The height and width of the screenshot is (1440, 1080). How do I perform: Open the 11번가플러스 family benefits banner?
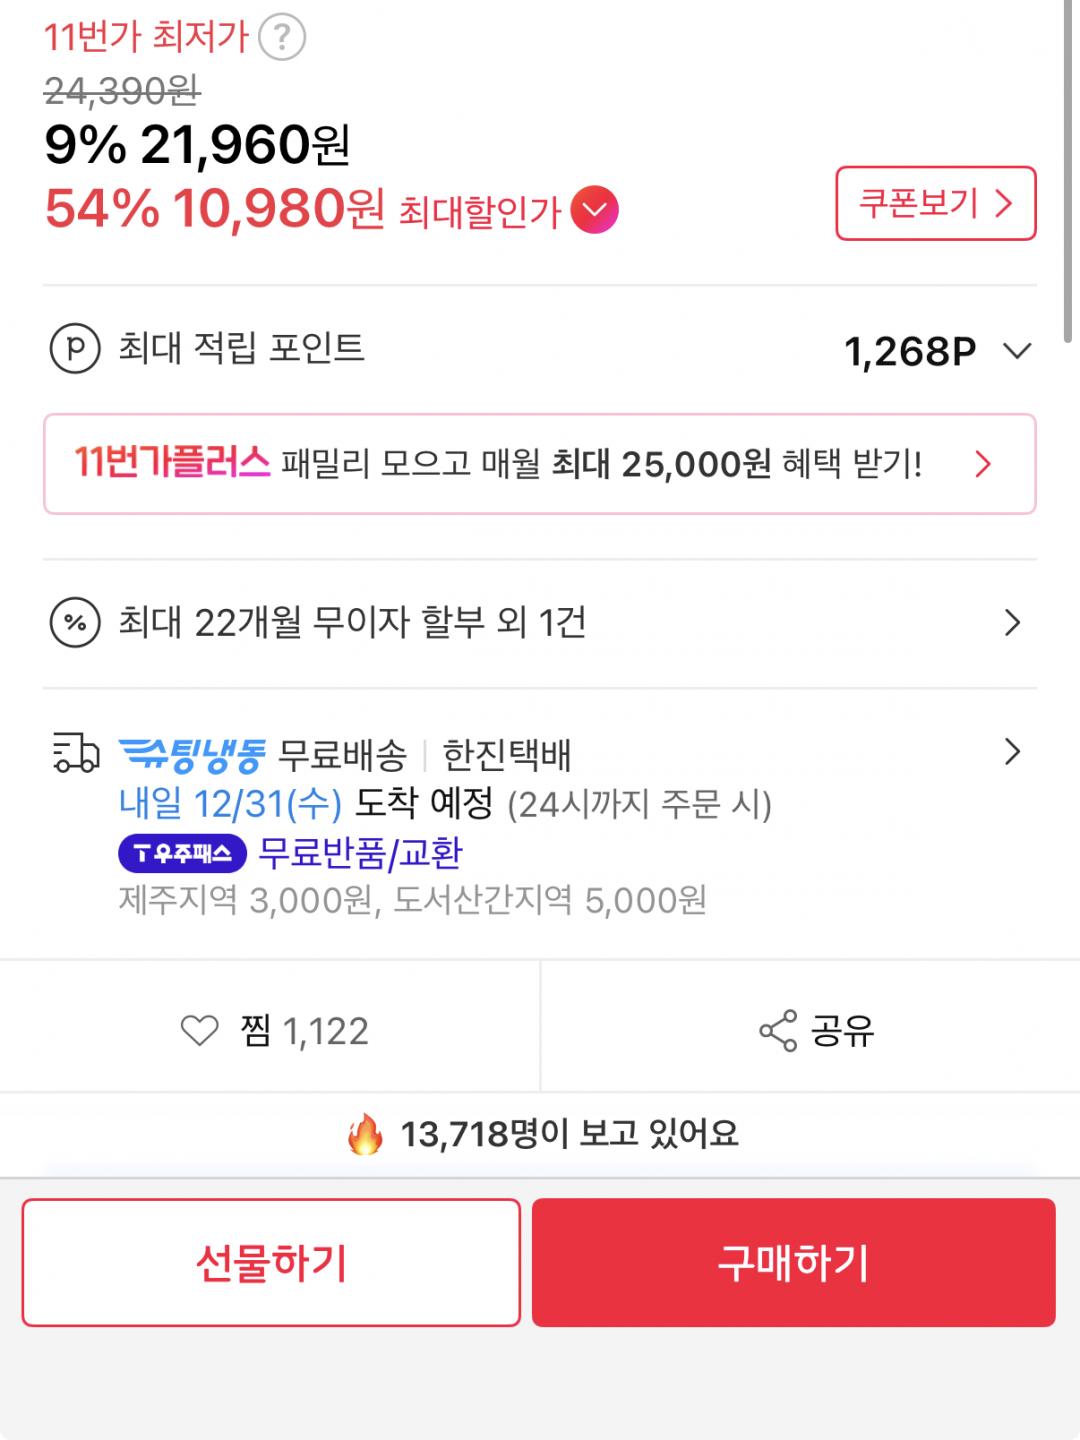539,464
